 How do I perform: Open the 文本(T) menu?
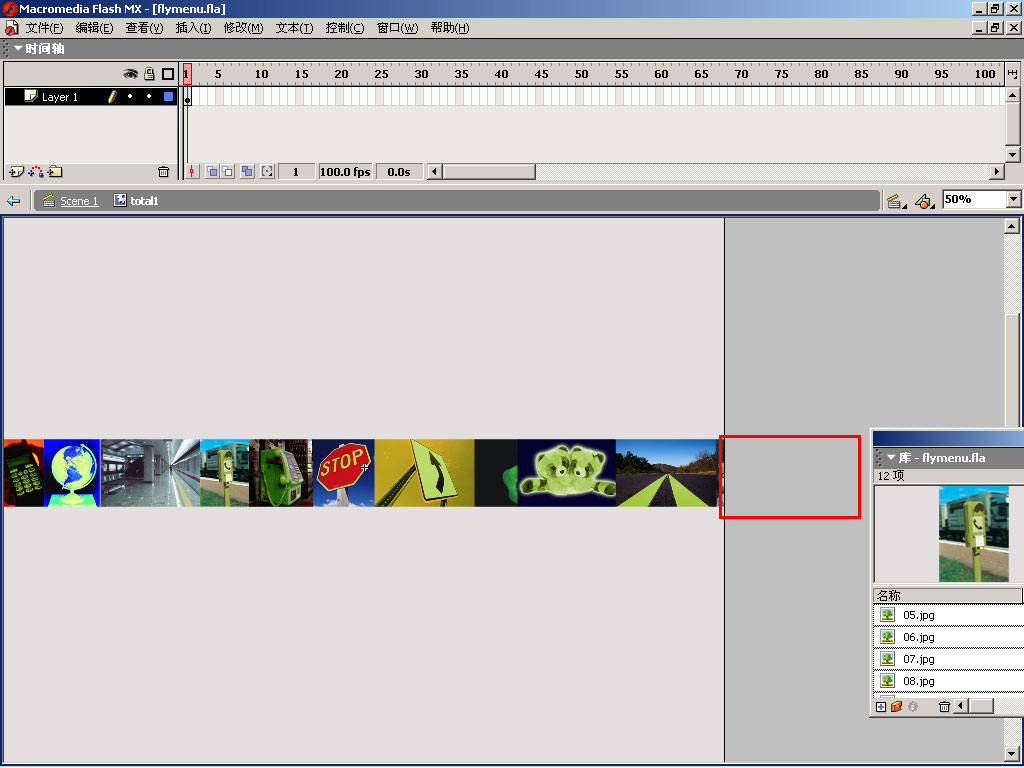pyautogui.click(x=294, y=28)
